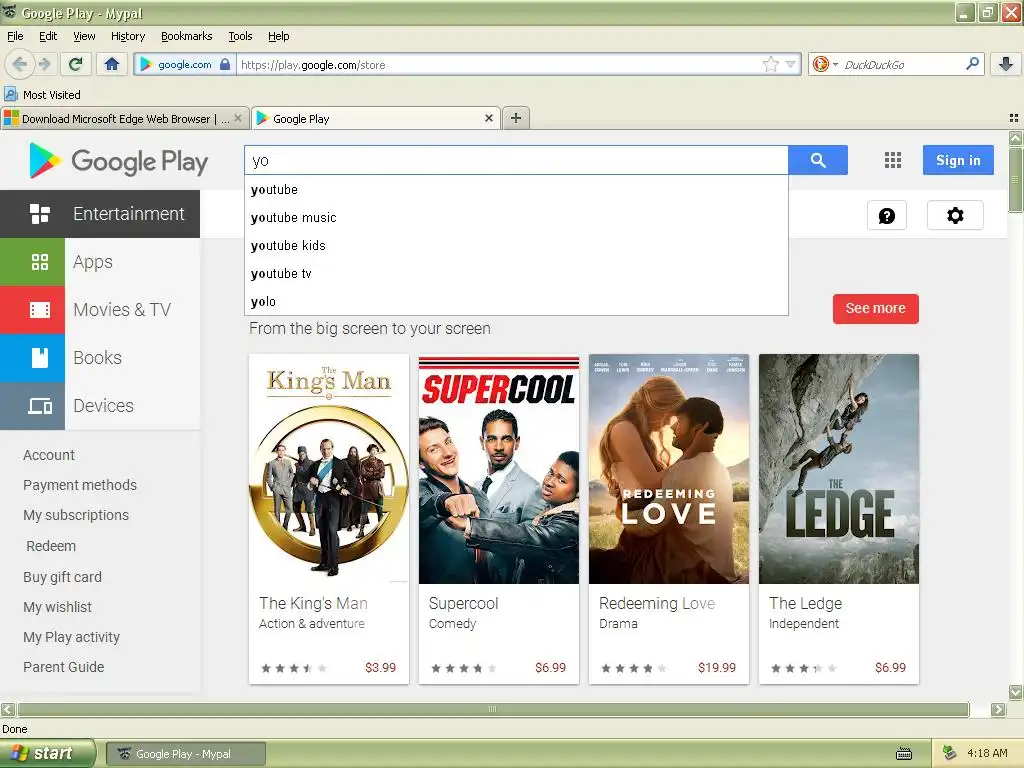The width and height of the screenshot is (1024, 768).
Task: Select the 'youtube music' suggestion
Action: coord(516,217)
